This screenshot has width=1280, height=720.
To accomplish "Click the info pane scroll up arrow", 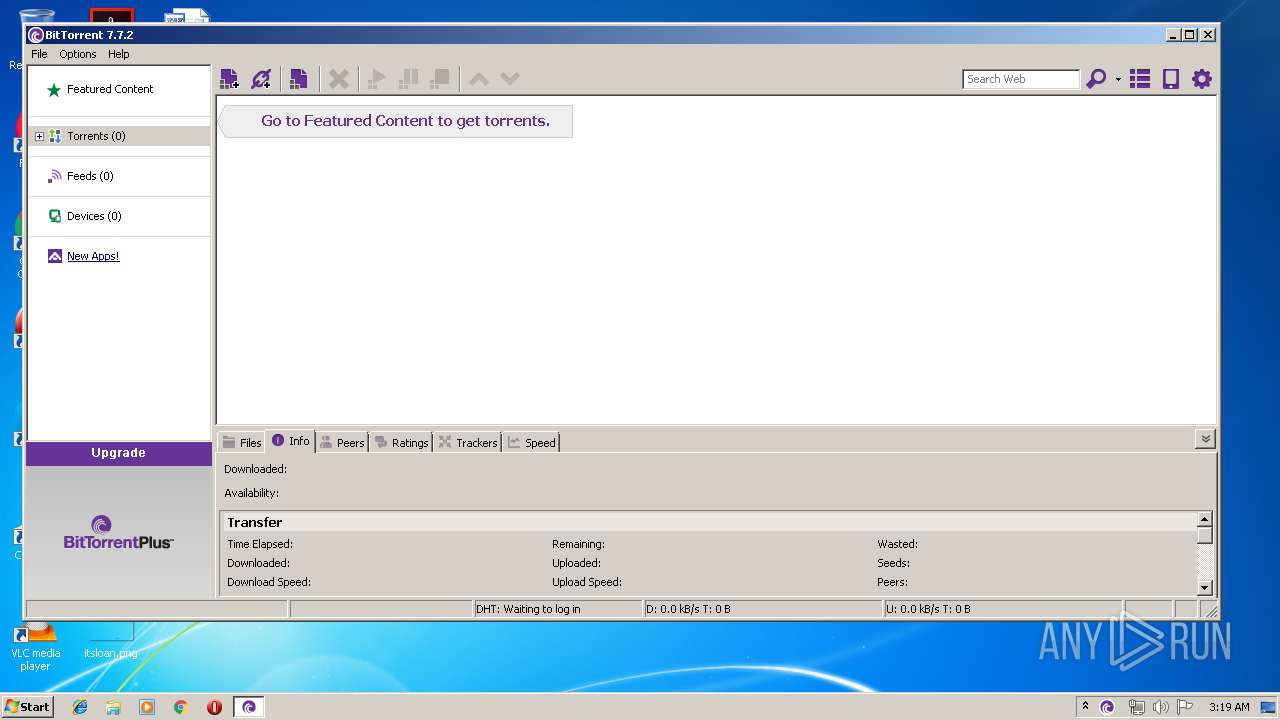I will [x=1205, y=519].
